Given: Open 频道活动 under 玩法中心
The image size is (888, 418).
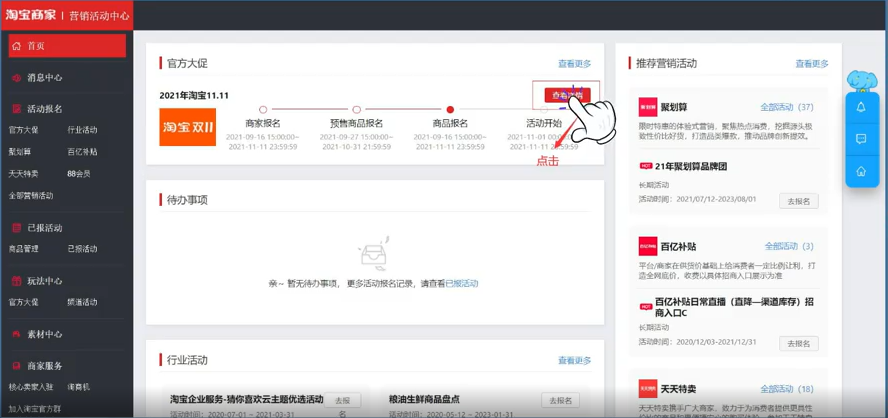Looking at the screenshot, I should pyautogui.click(x=82, y=302).
